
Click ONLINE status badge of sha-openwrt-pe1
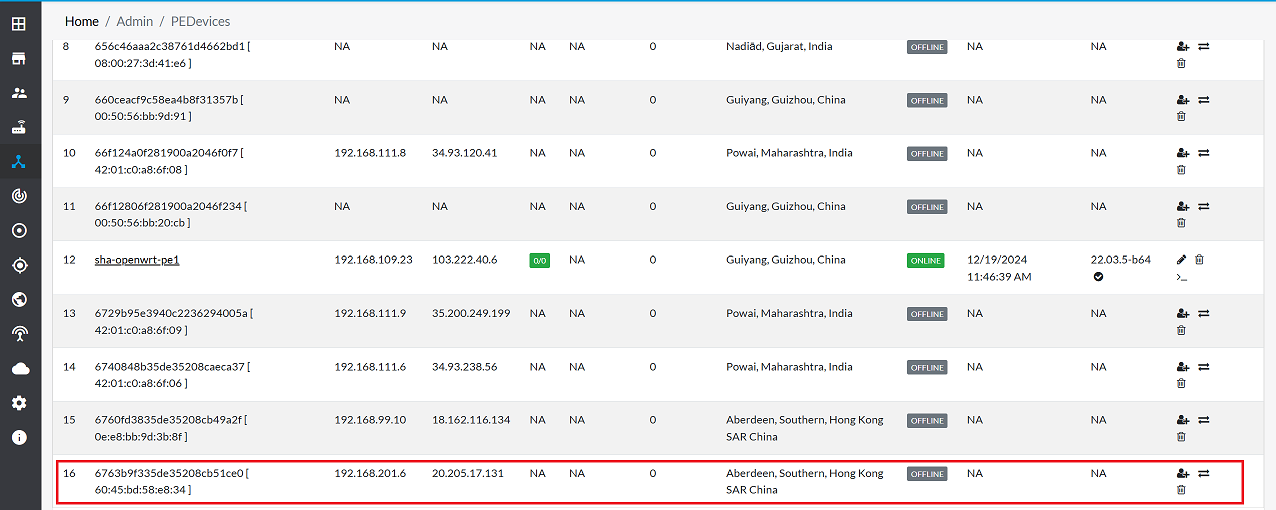926,261
